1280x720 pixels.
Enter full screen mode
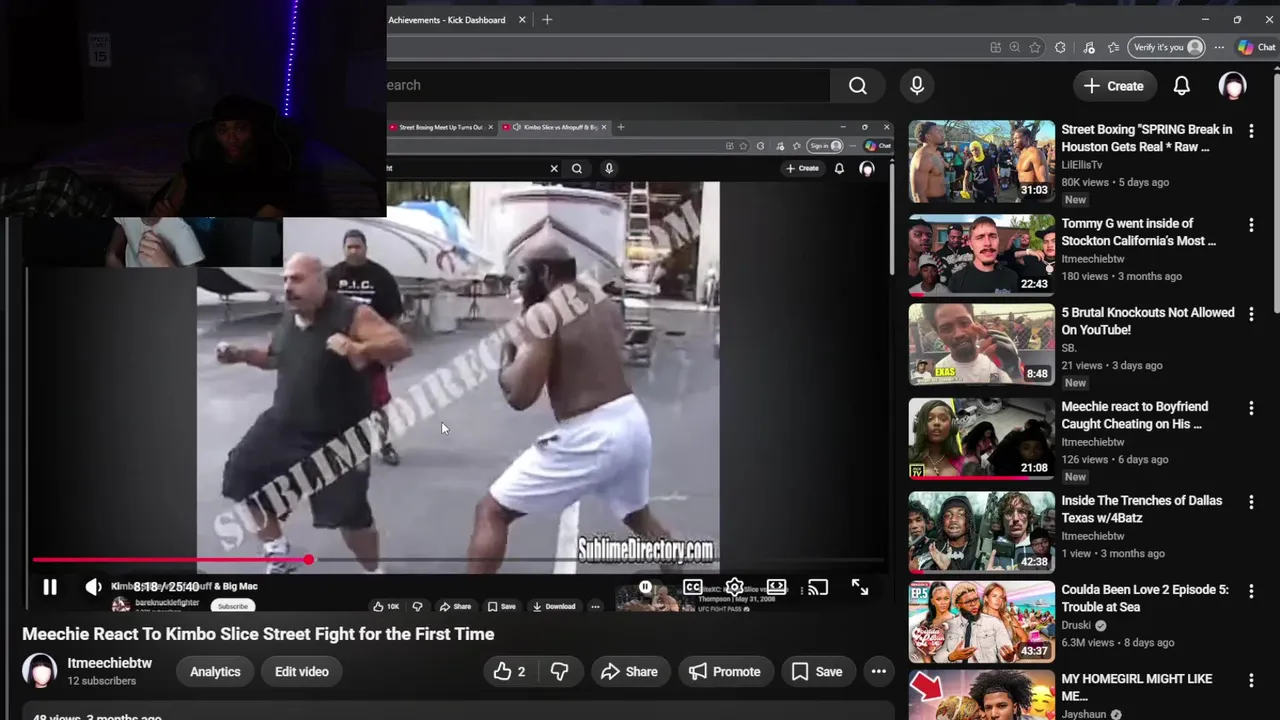tap(860, 587)
